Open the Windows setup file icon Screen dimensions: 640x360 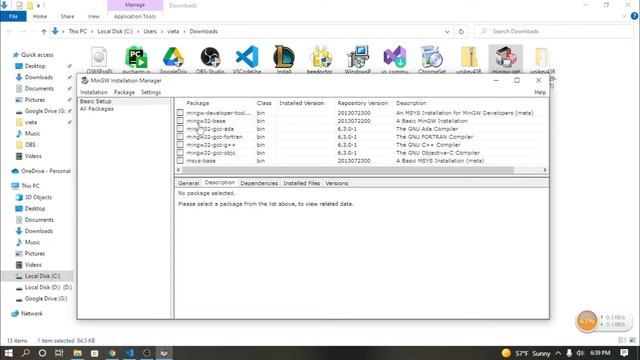(x=358, y=57)
